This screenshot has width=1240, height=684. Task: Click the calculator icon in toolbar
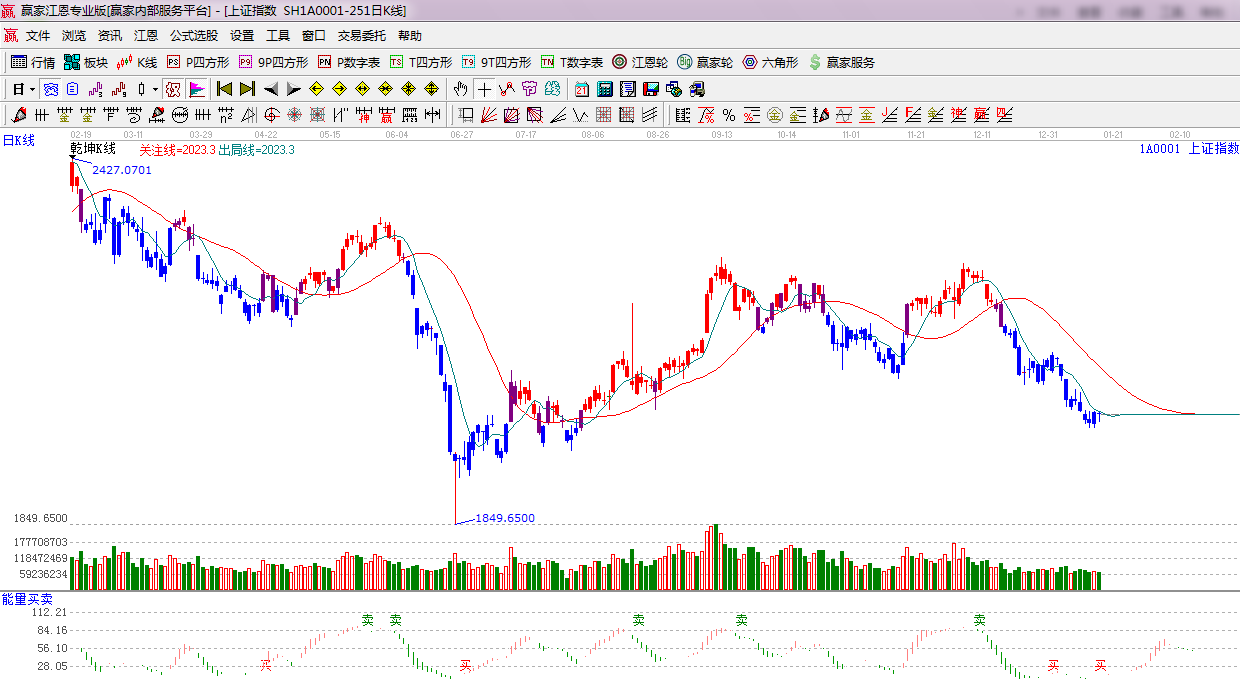(x=605, y=89)
